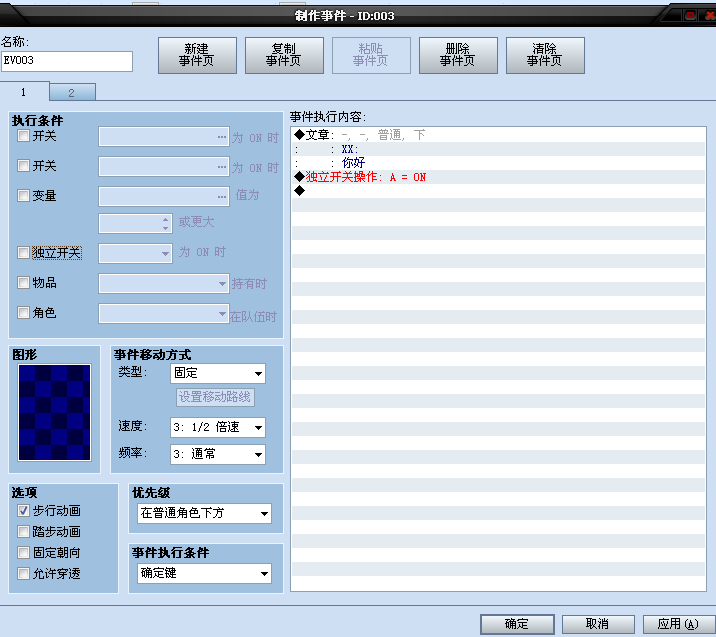
Task: Open the 类型 dropdown showing 固定
Action: point(218,374)
